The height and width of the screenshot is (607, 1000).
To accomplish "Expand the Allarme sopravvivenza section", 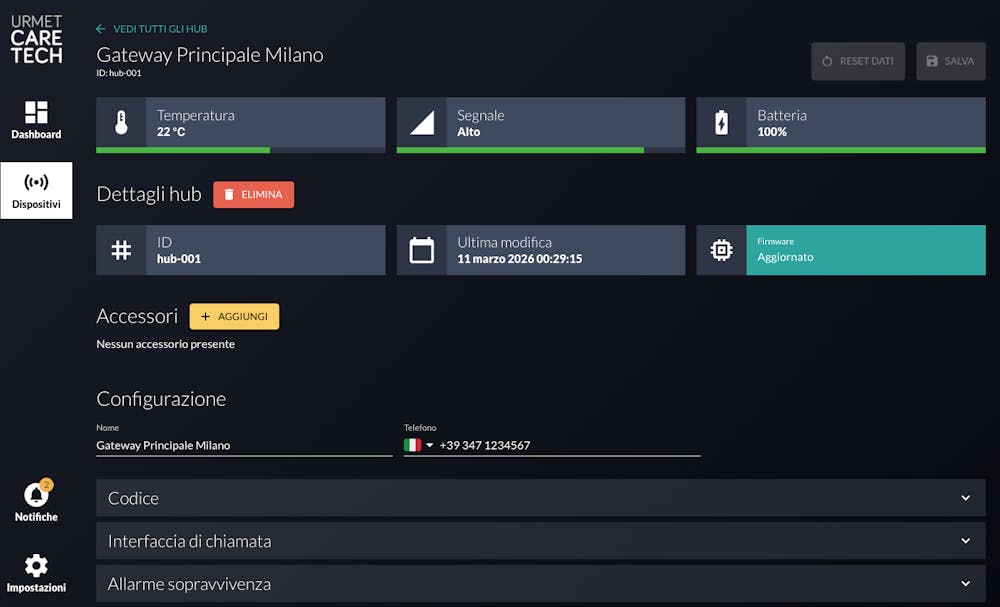I will (x=540, y=583).
